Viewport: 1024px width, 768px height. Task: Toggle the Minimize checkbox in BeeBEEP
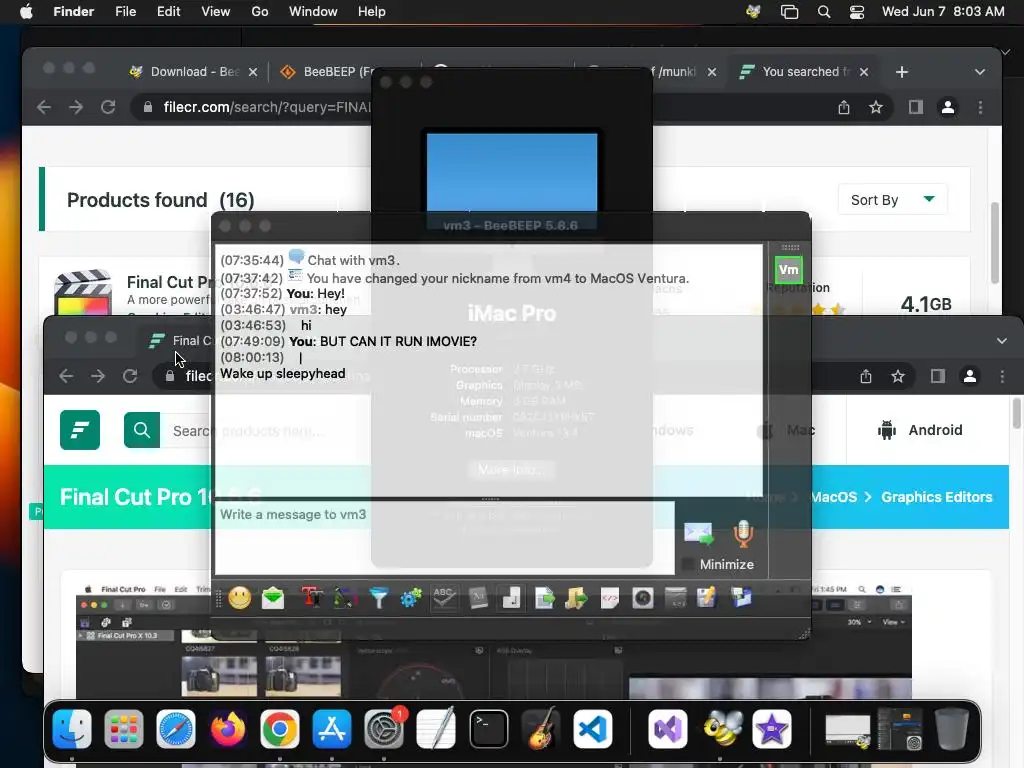(688, 564)
